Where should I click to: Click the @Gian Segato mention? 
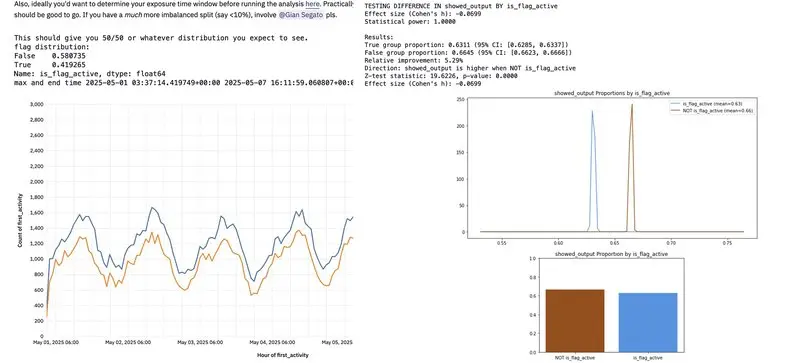301,15
